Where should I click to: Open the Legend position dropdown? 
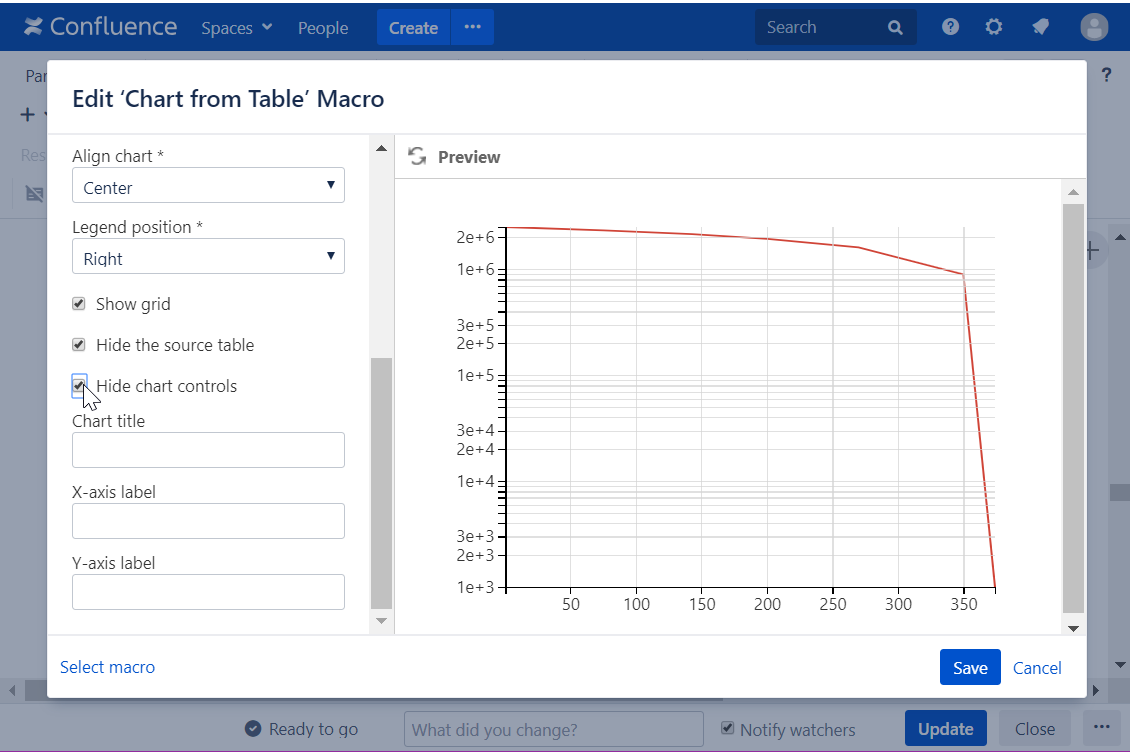coord(208,257)
